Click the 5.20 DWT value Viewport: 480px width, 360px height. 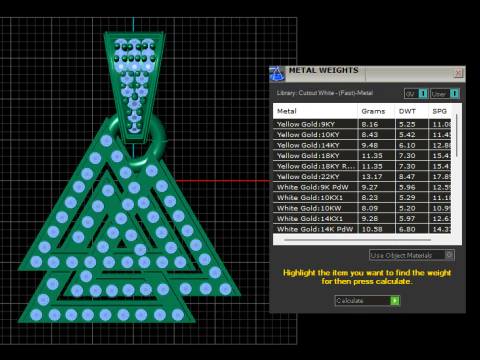coord(407,208)
